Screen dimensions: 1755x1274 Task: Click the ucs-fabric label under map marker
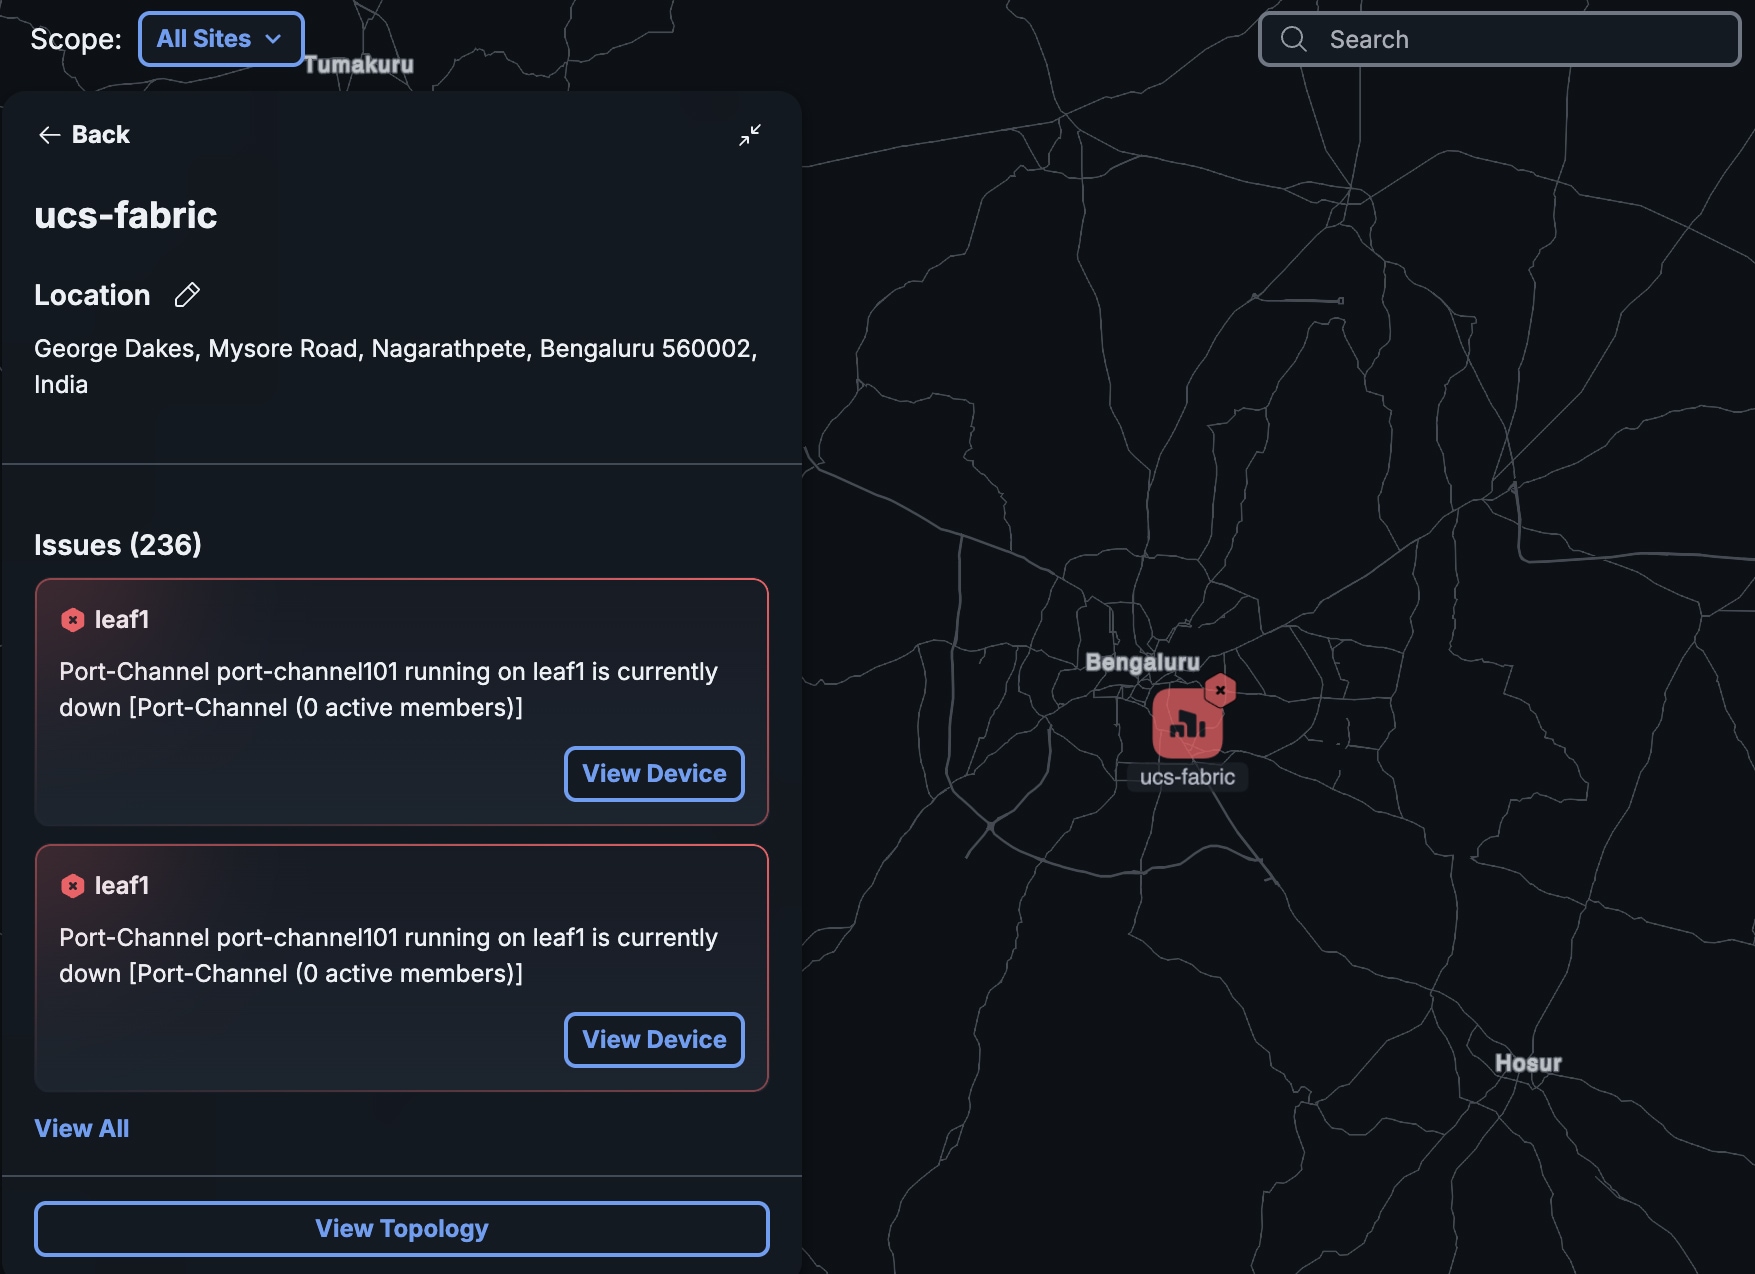click(x=1187, y=777)
